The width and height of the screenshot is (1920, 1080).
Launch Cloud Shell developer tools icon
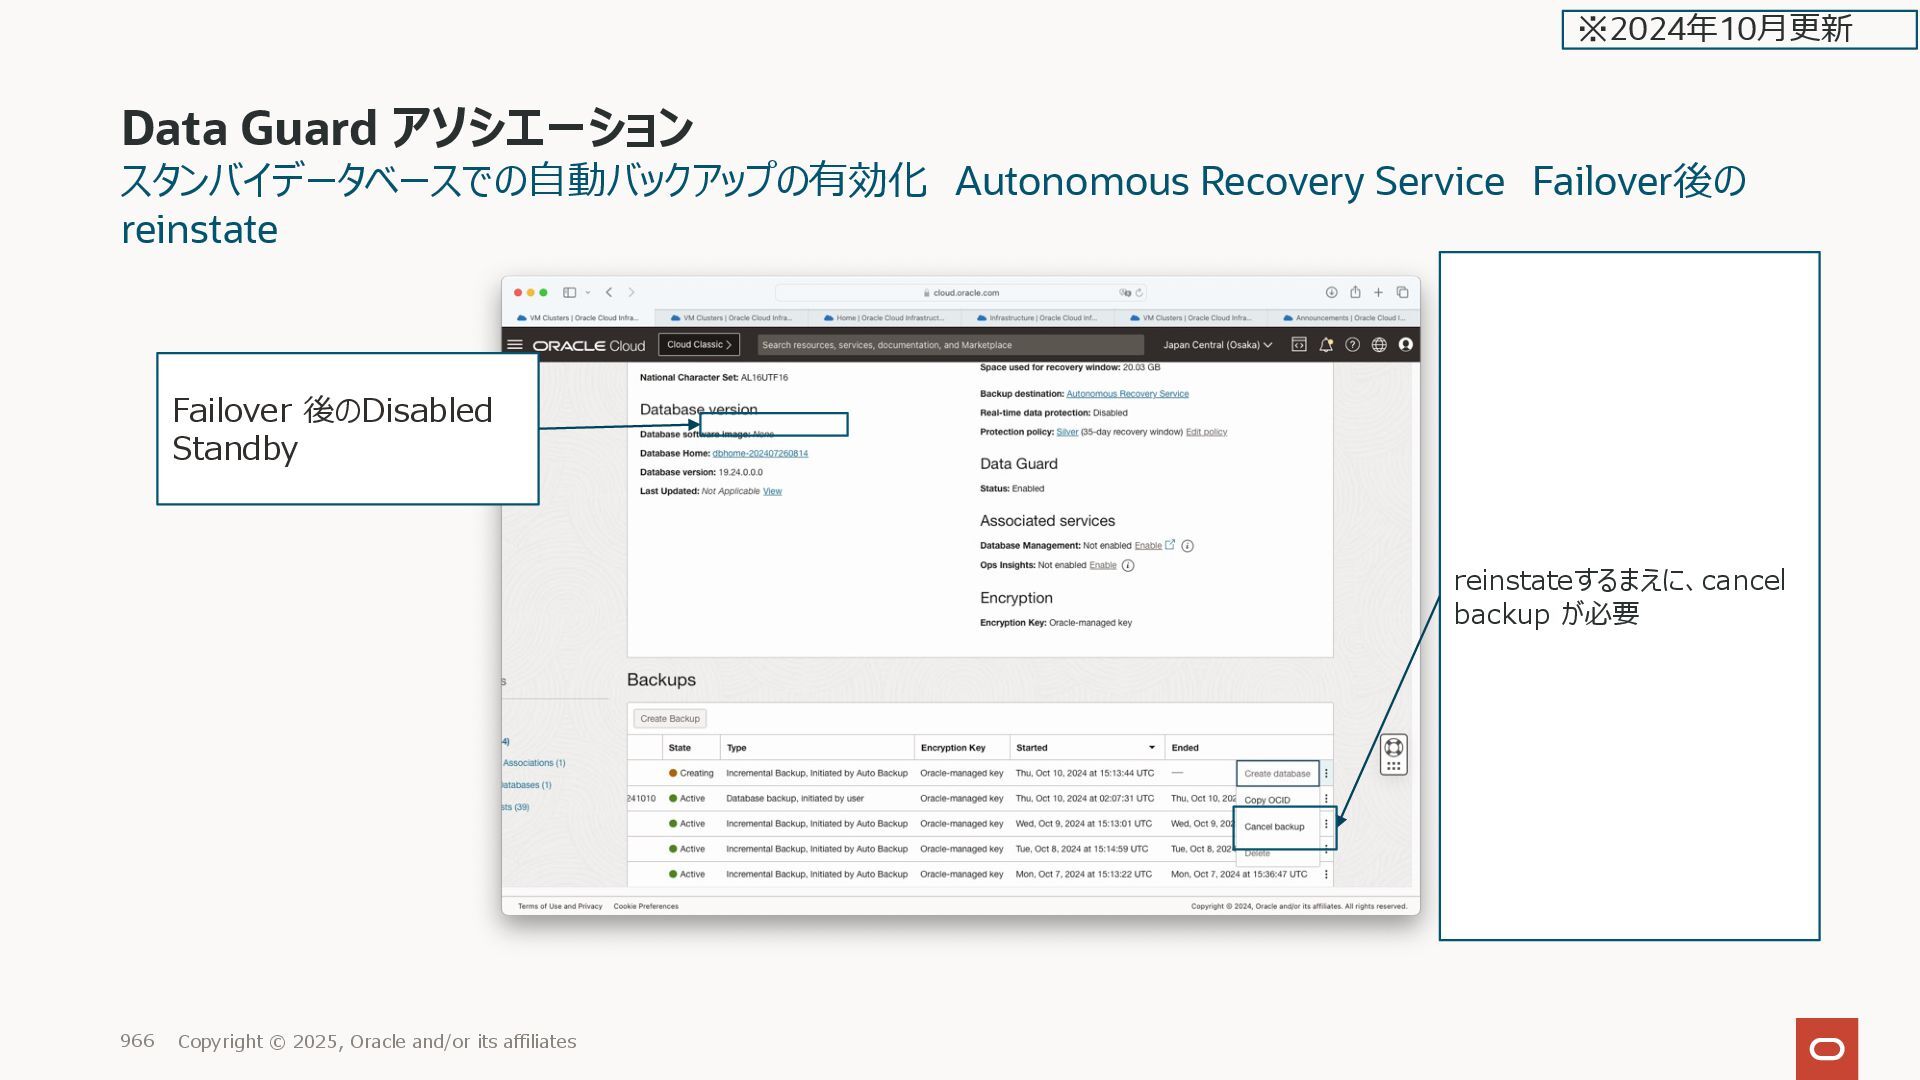tap(1299, 345)
